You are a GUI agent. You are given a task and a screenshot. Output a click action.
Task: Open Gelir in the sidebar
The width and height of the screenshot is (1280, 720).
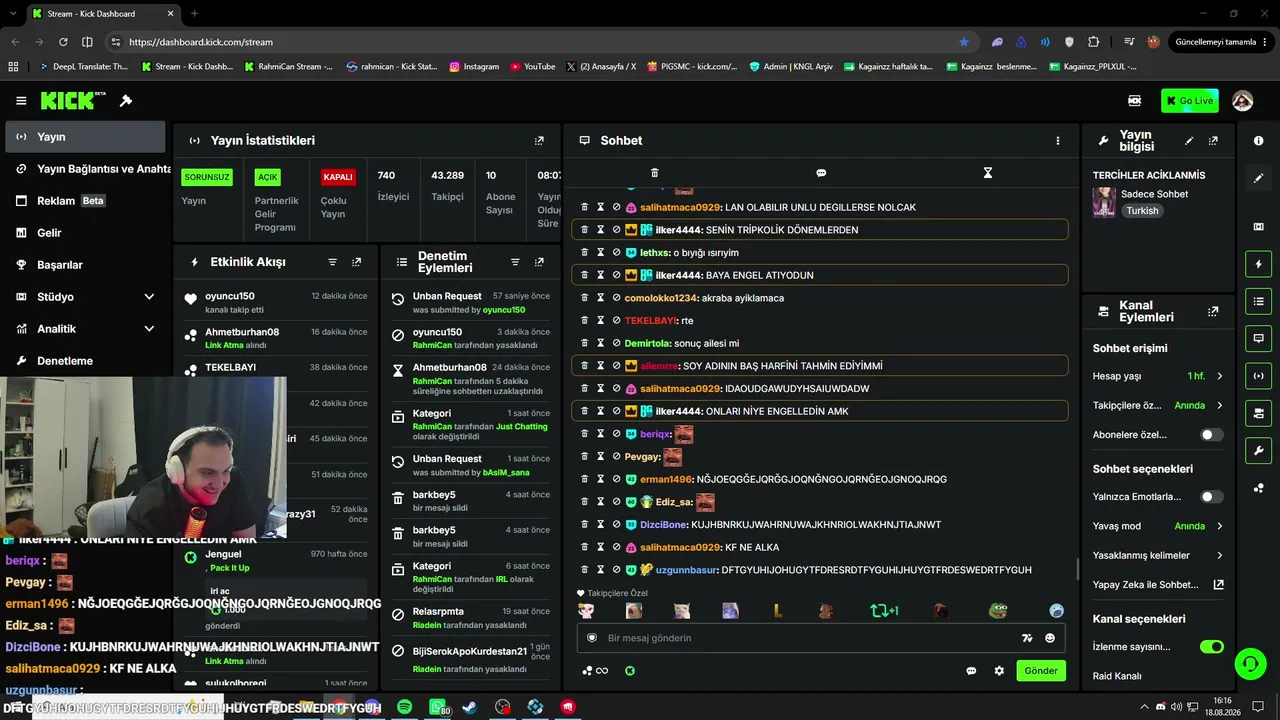pyautogui.click(x=85, y=233)
